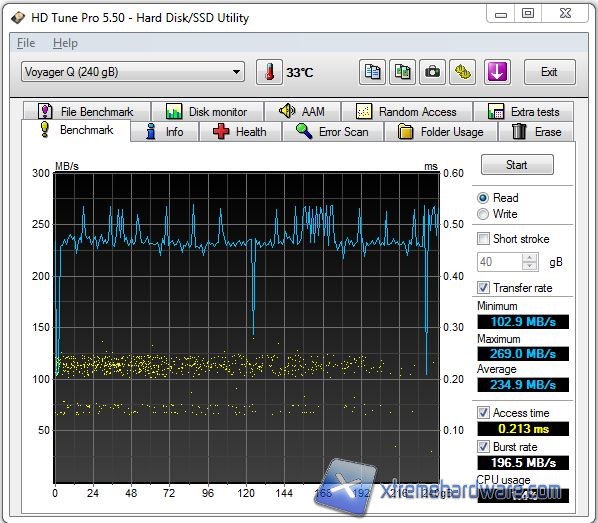The image size is (598, 523).
Task: Maximize the HD Tune Pro window
Action: point(528,14)
